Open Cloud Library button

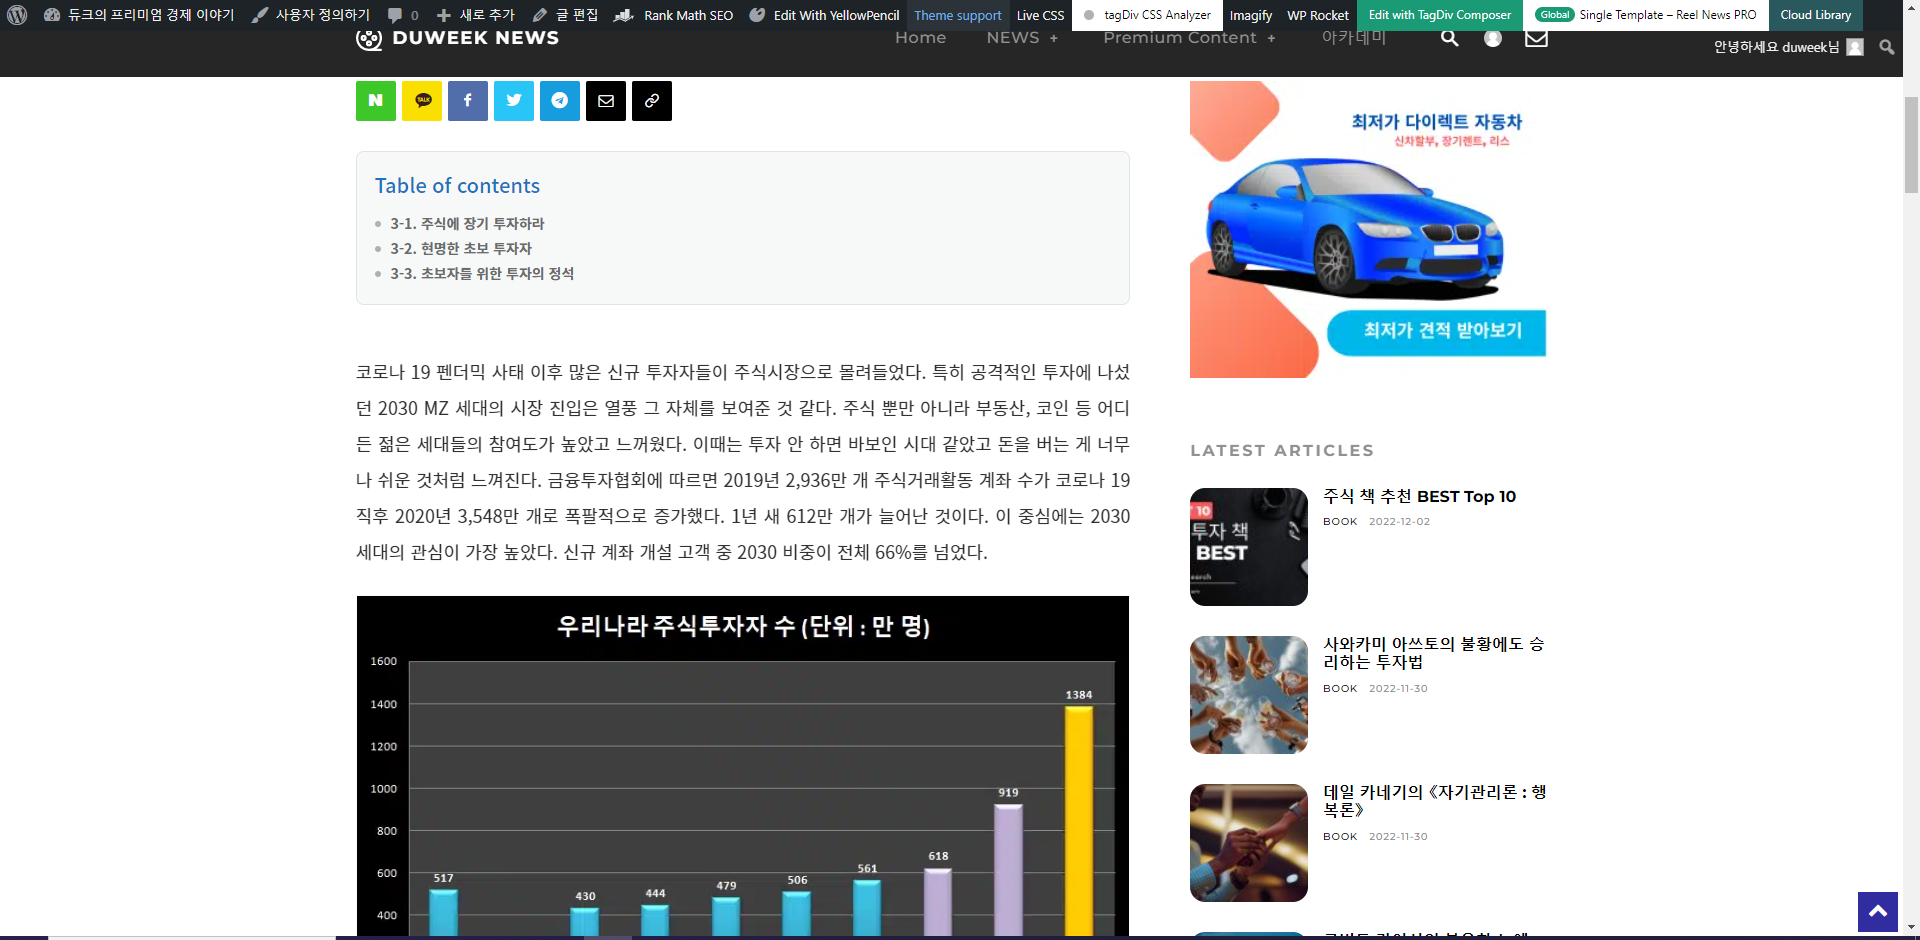(x=1815, y=15)
